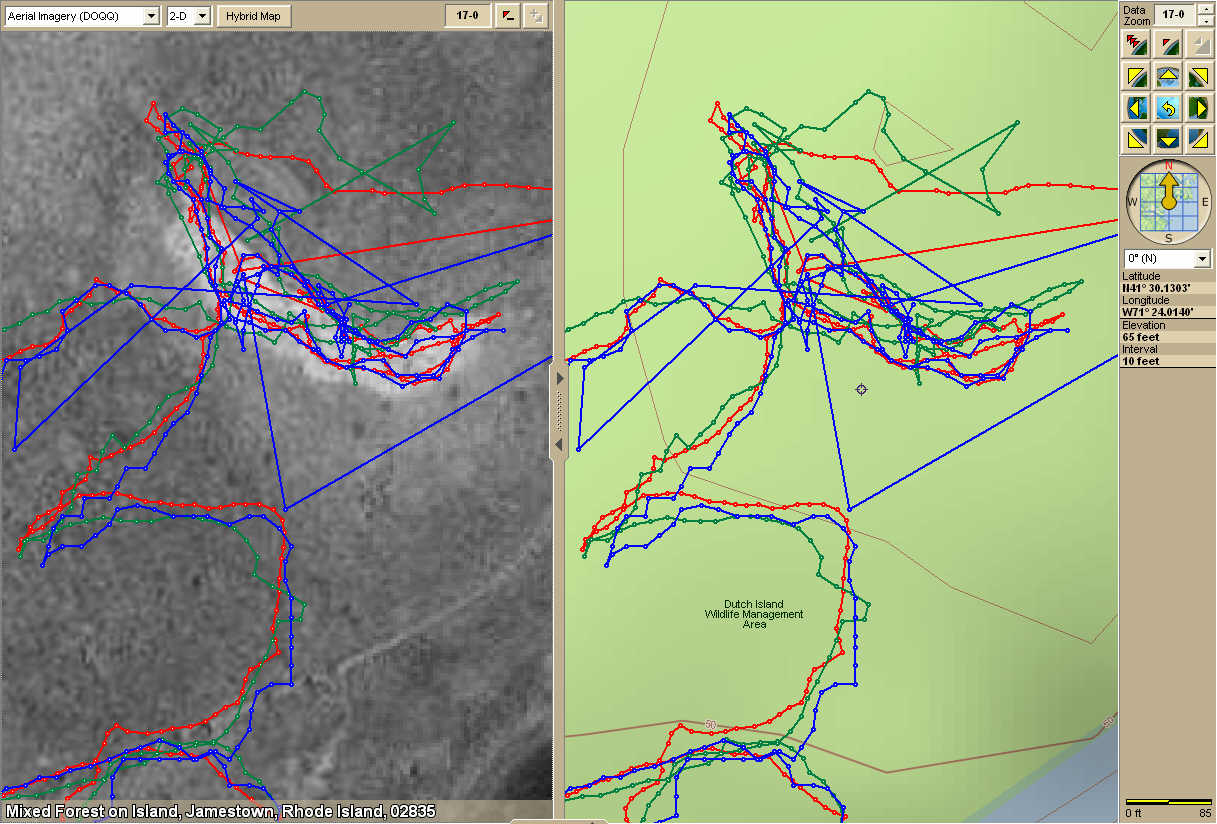Pan the map south with the down arrow
1217x824 pixels.
[1166, 138]
